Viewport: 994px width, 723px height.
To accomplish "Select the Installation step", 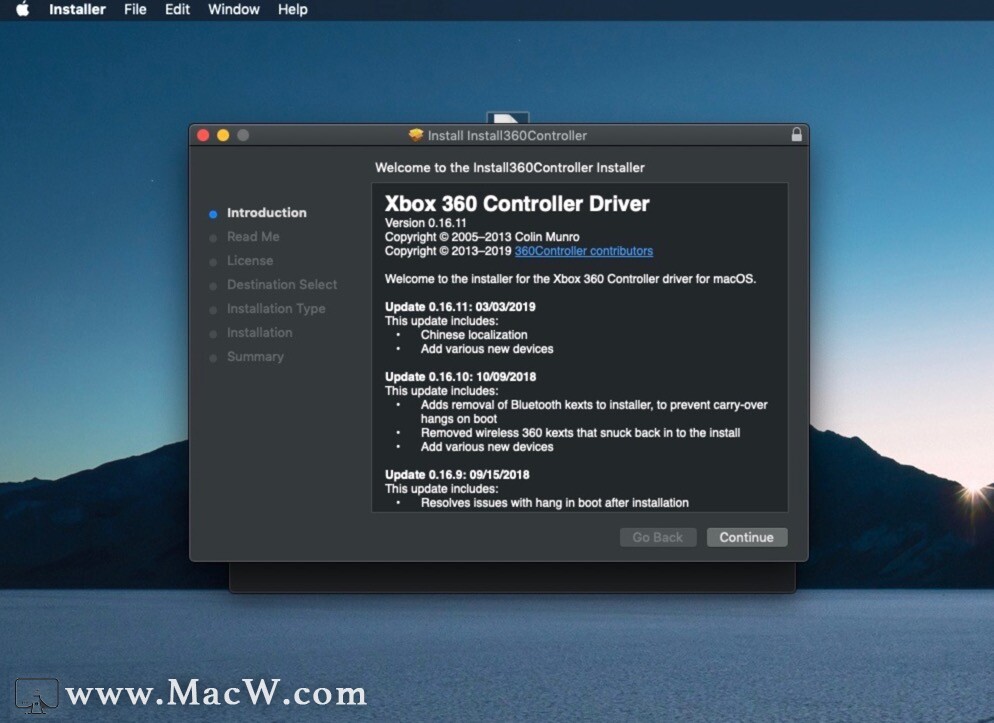I will pos(260,333).
